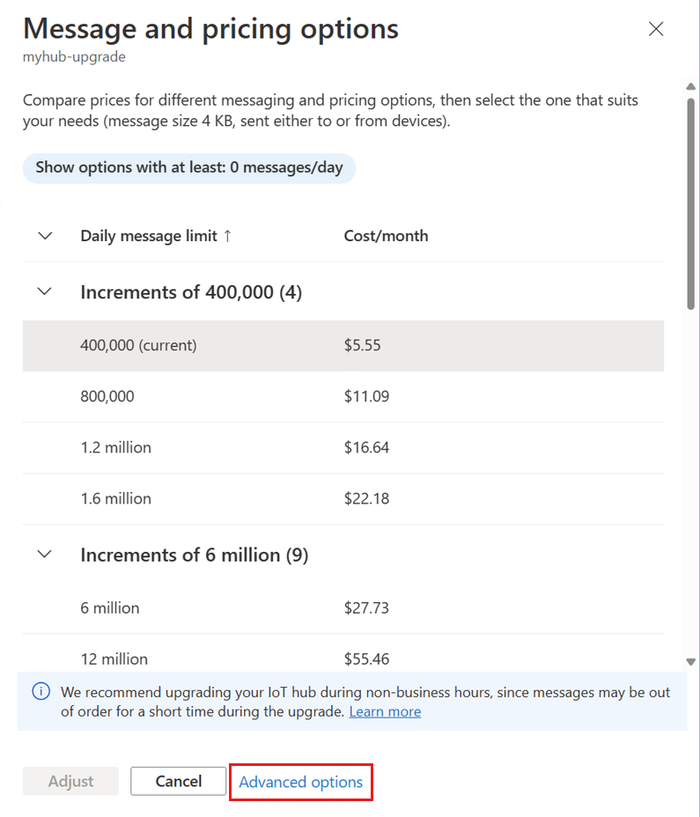Collapse all groups using header chevron
Viewport: 700px width, 817px height.
(44, 237)
